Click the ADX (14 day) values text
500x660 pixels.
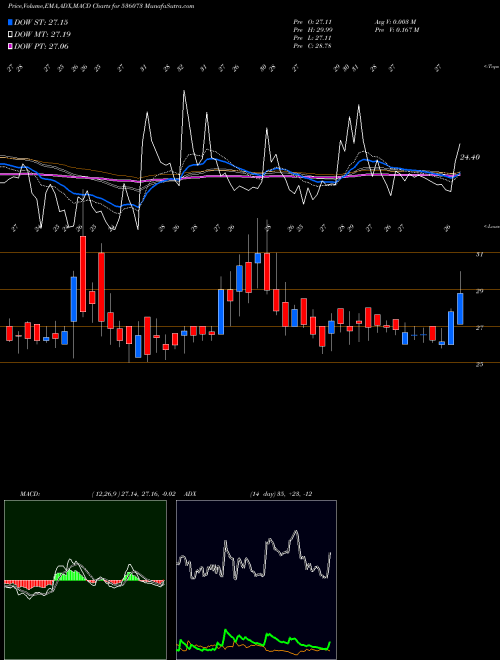click(x=281, y=494)
